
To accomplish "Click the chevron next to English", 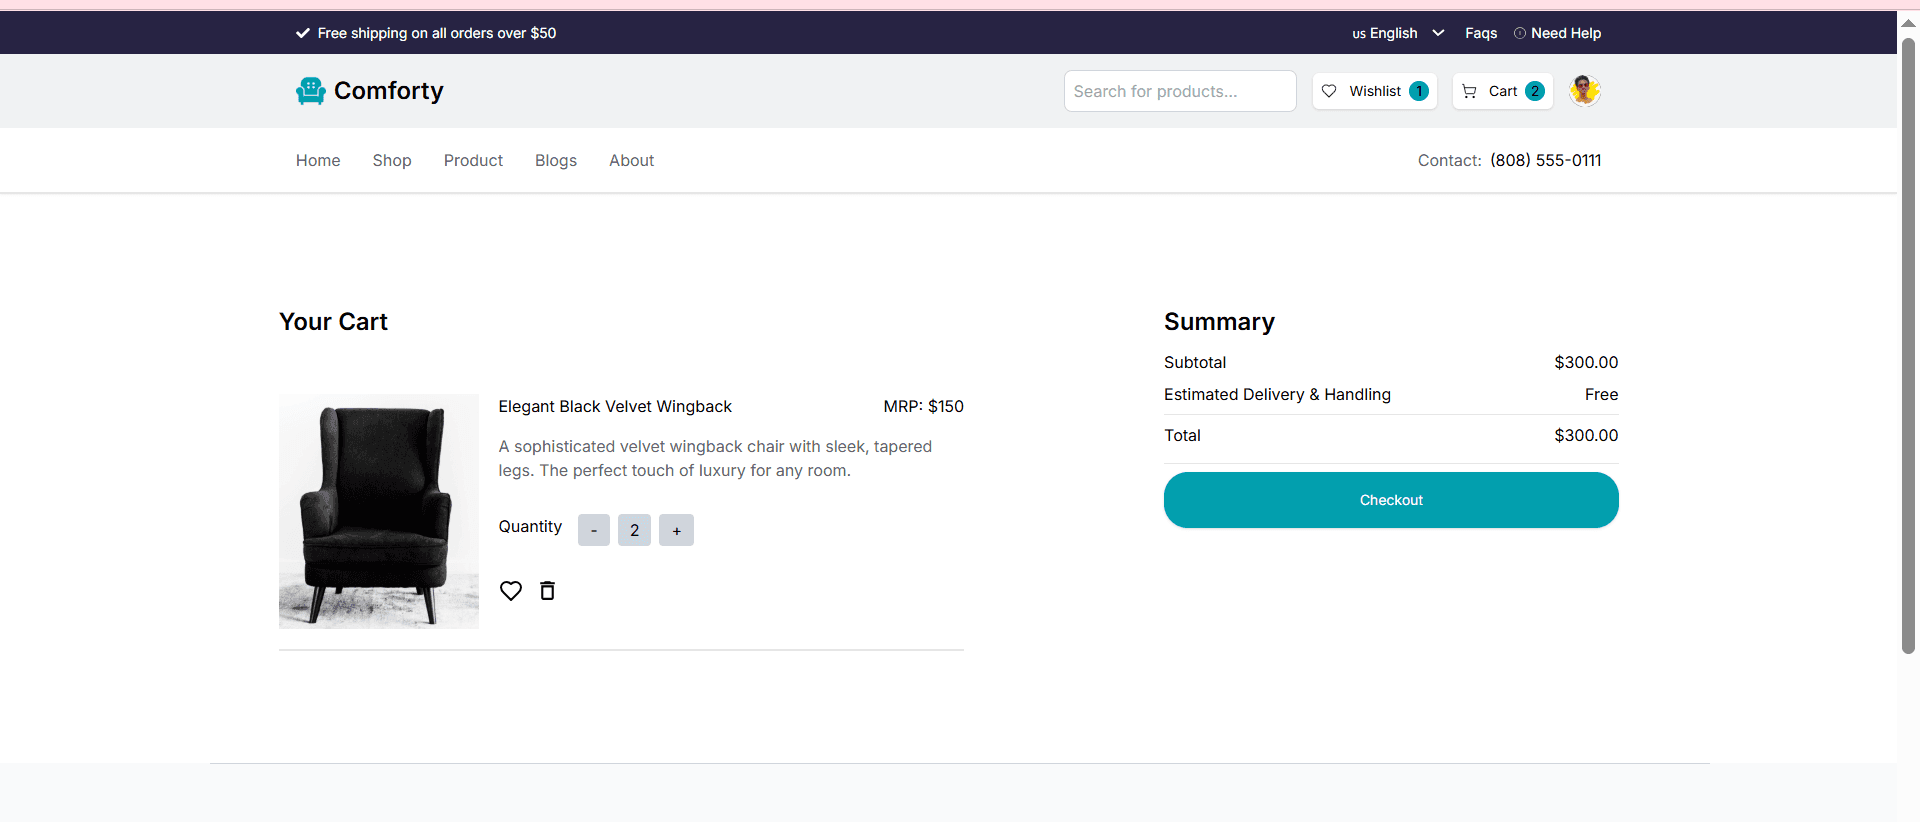I will point(1438,33).
